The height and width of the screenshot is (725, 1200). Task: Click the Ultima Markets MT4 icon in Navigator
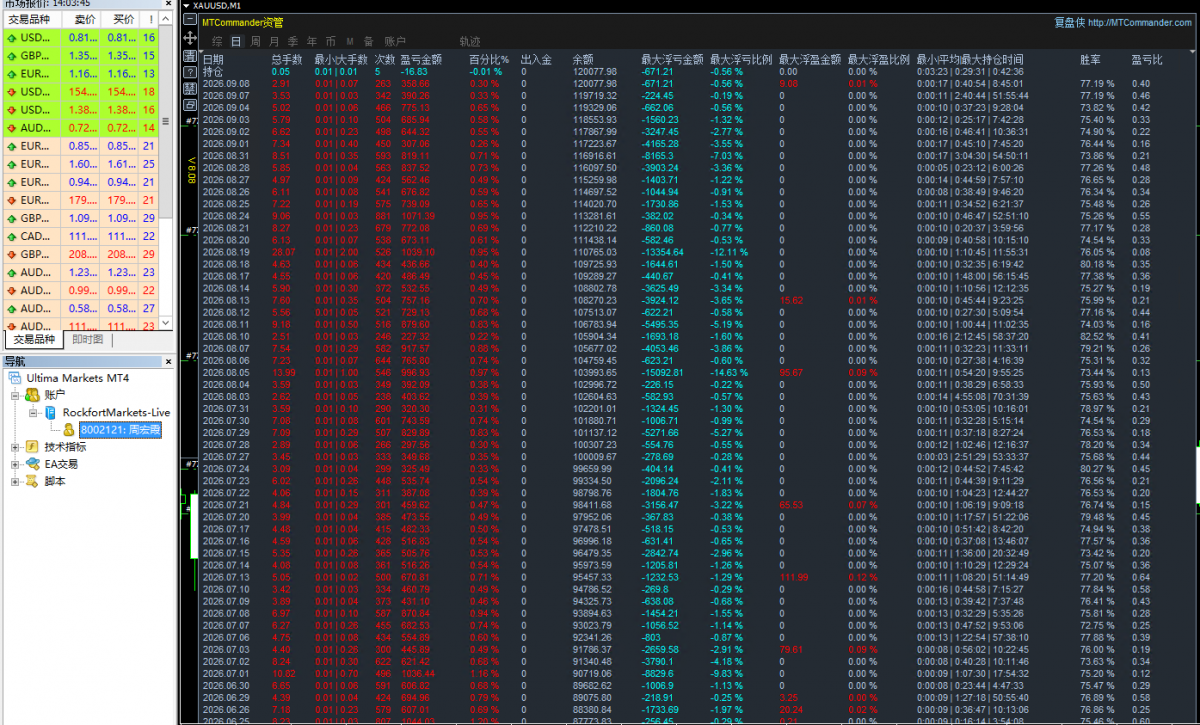point(17,378)
